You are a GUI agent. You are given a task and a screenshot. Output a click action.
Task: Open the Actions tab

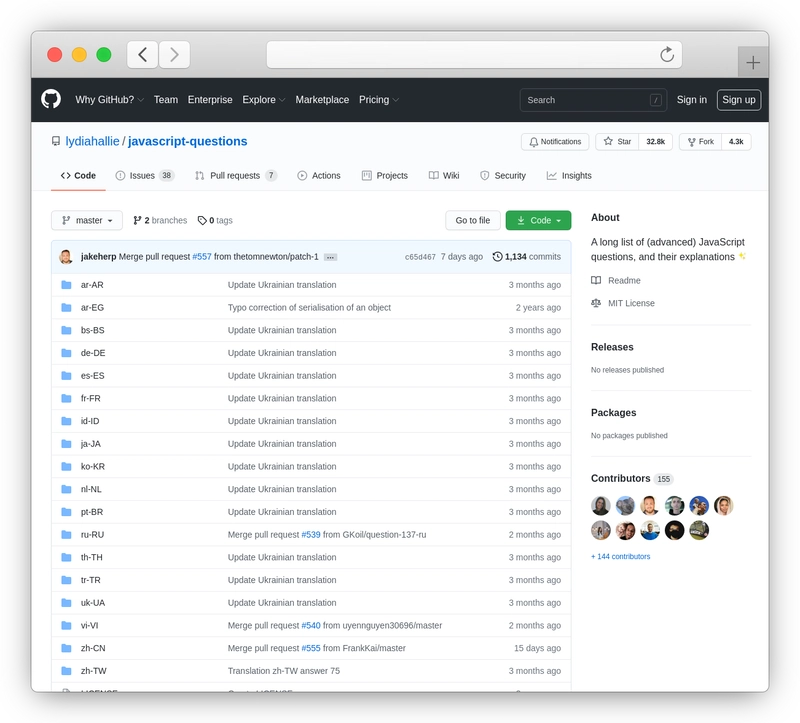(319, 176)
